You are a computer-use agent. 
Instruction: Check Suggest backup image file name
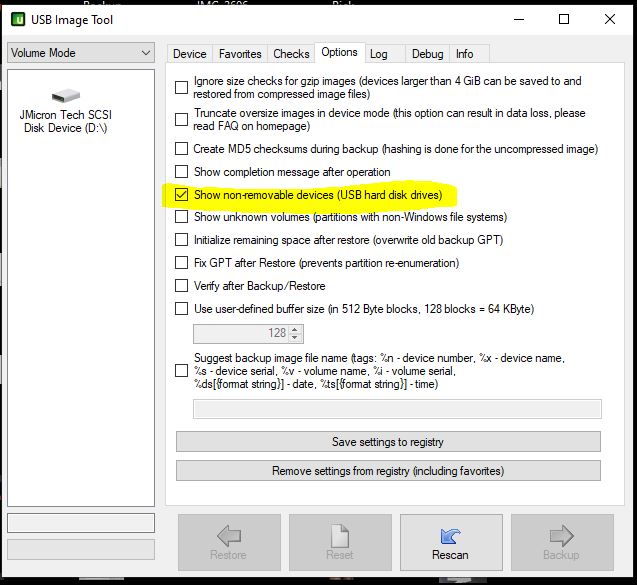click(181, 370)
